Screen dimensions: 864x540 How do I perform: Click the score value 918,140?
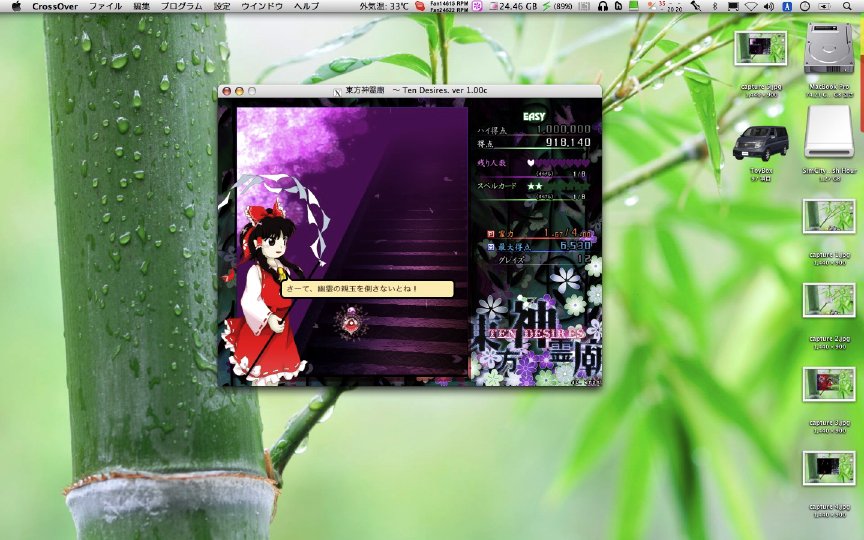tap(568, 142)
